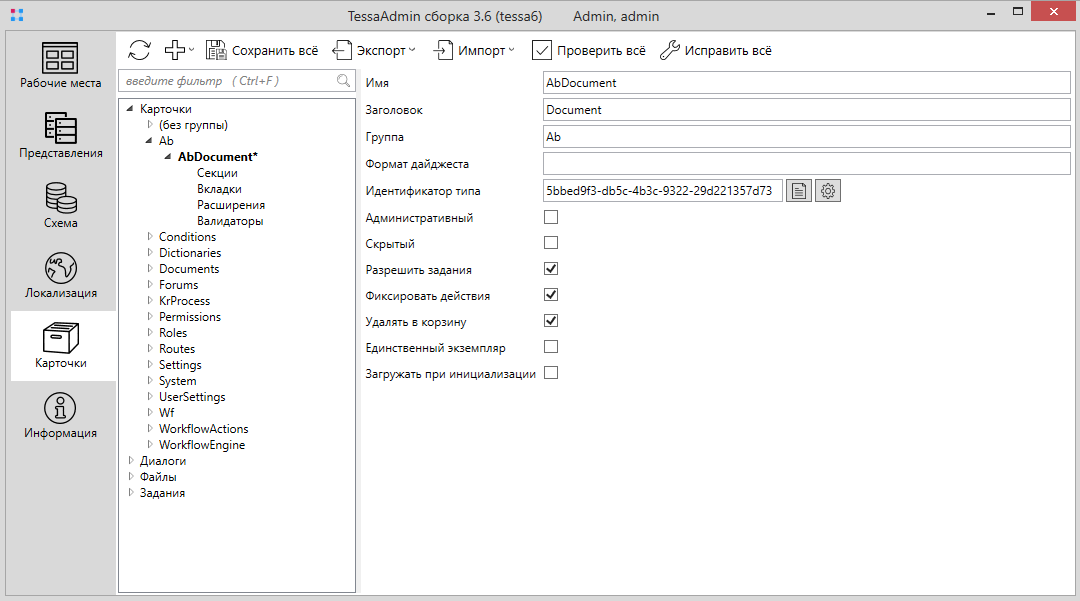Click the Сохранить всё button
The height and width of the screenshot is (601, 1080).
tap(263, 50)
